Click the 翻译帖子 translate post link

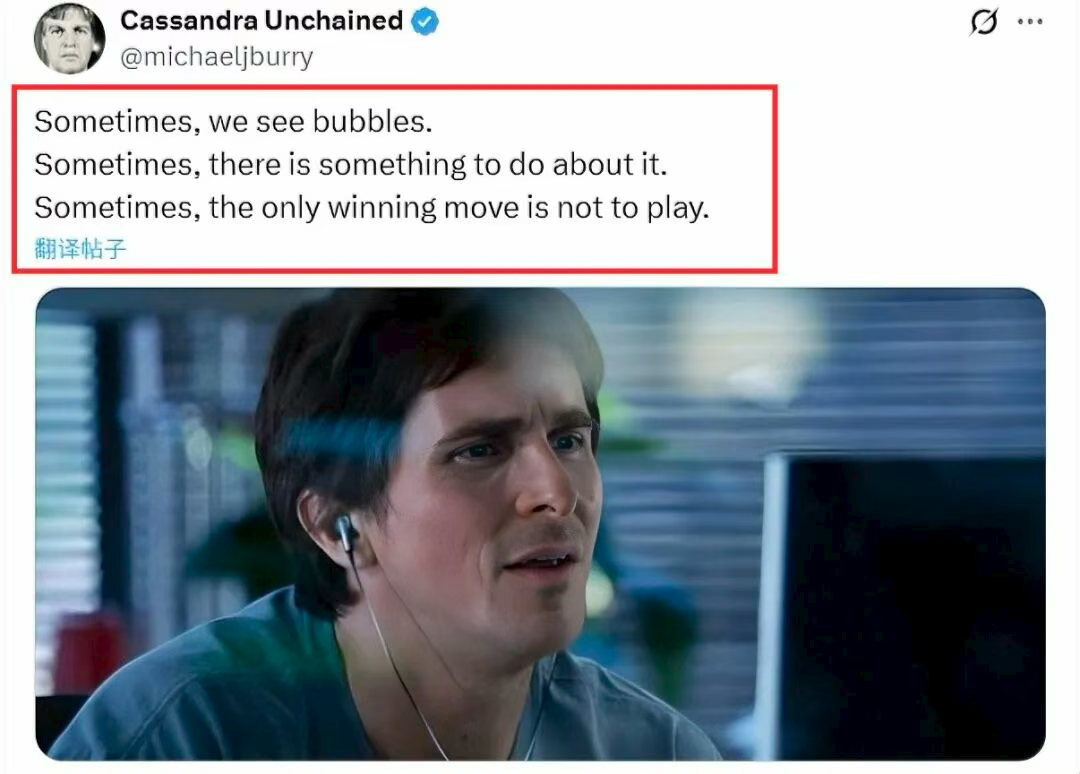pyautogui.click(x=80, y=249)
